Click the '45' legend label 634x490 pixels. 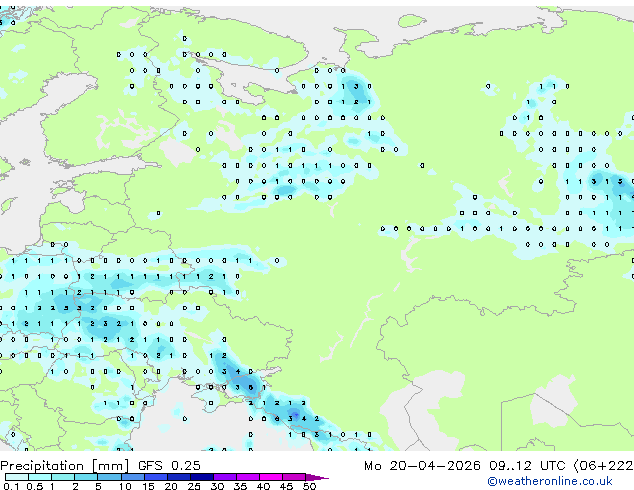pos(286,486)
